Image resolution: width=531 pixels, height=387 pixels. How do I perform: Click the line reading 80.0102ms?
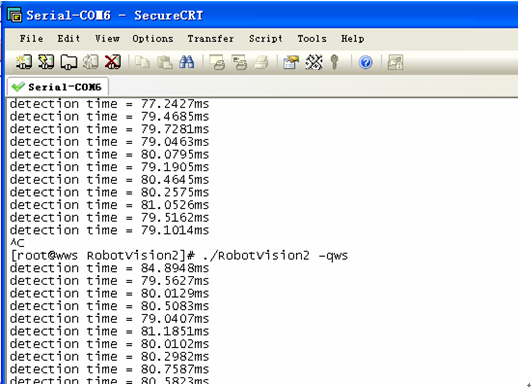109,344
